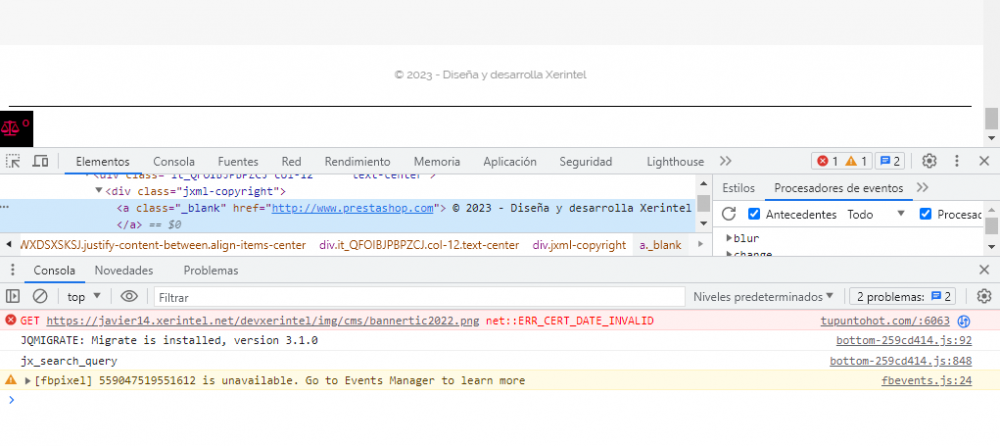1000x446 pixels.
Task: Click the Diseña y desarrolla Xerintel footer link
Action: pos(490,75)
